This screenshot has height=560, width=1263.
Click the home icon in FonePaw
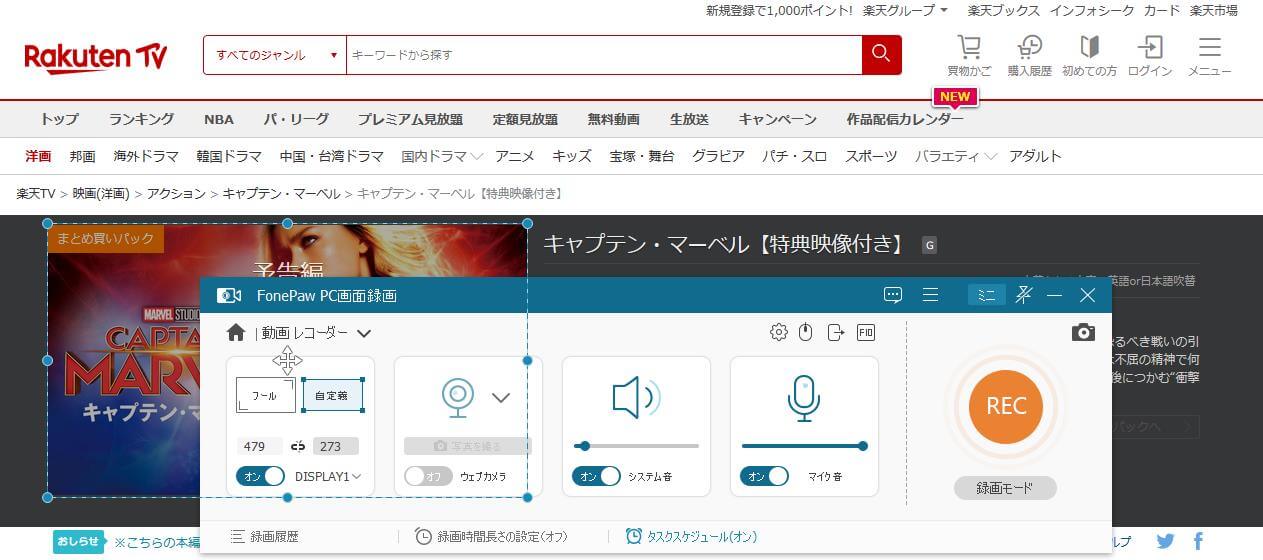(236, 332)
